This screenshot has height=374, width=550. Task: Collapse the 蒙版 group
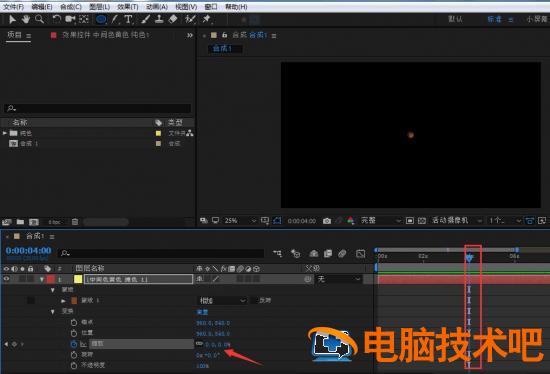click(53, 290)
